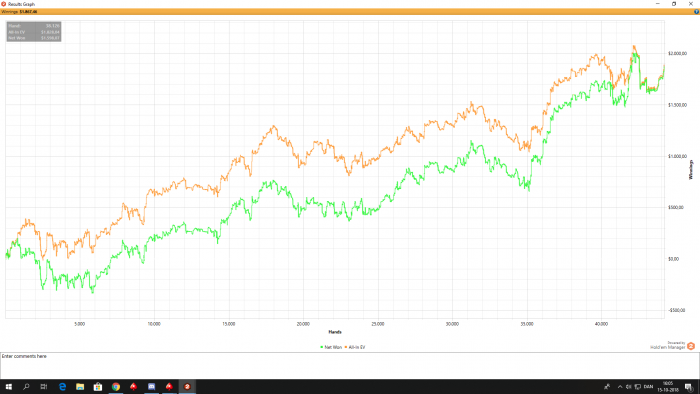700x394 pixels.
Task: Click the Hold'em Manager 2 logo
Action: tap(691, 346)
